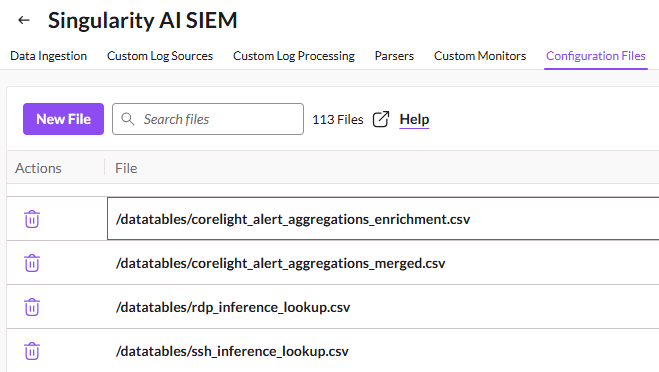Switch to the Custom Log Sources tab
This screenshot has height=372, width=659.
pos(160,56)
